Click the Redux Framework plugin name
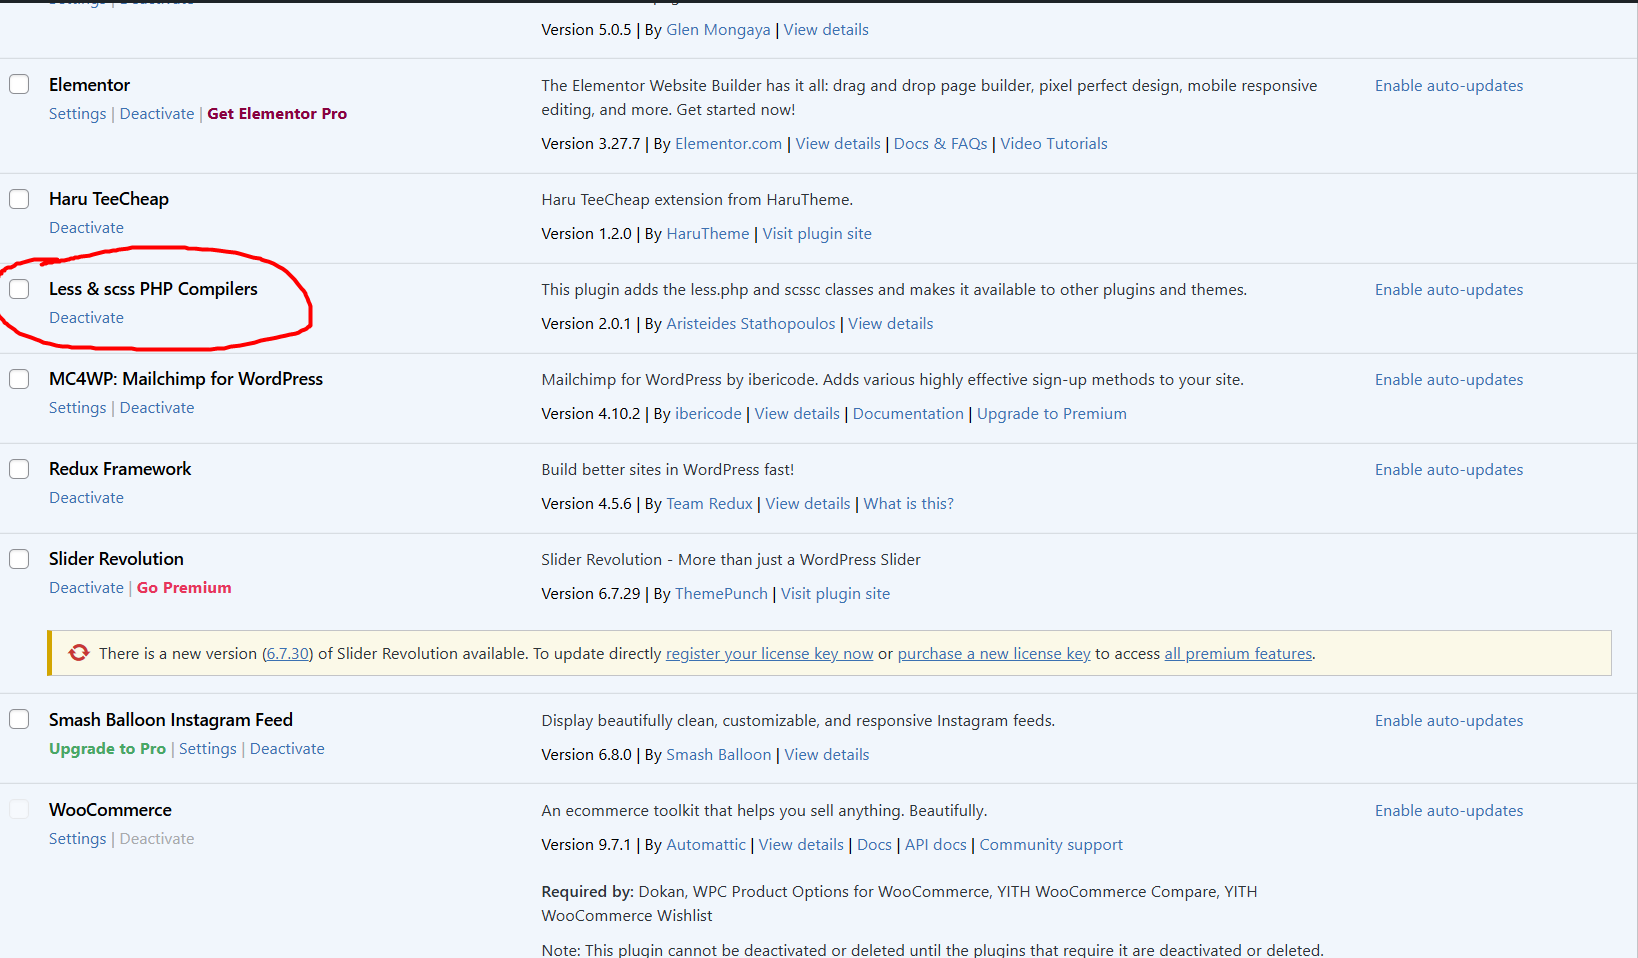Image resolution: width=1638 pixels, height=958 pixels. click(x=120, y=468)
